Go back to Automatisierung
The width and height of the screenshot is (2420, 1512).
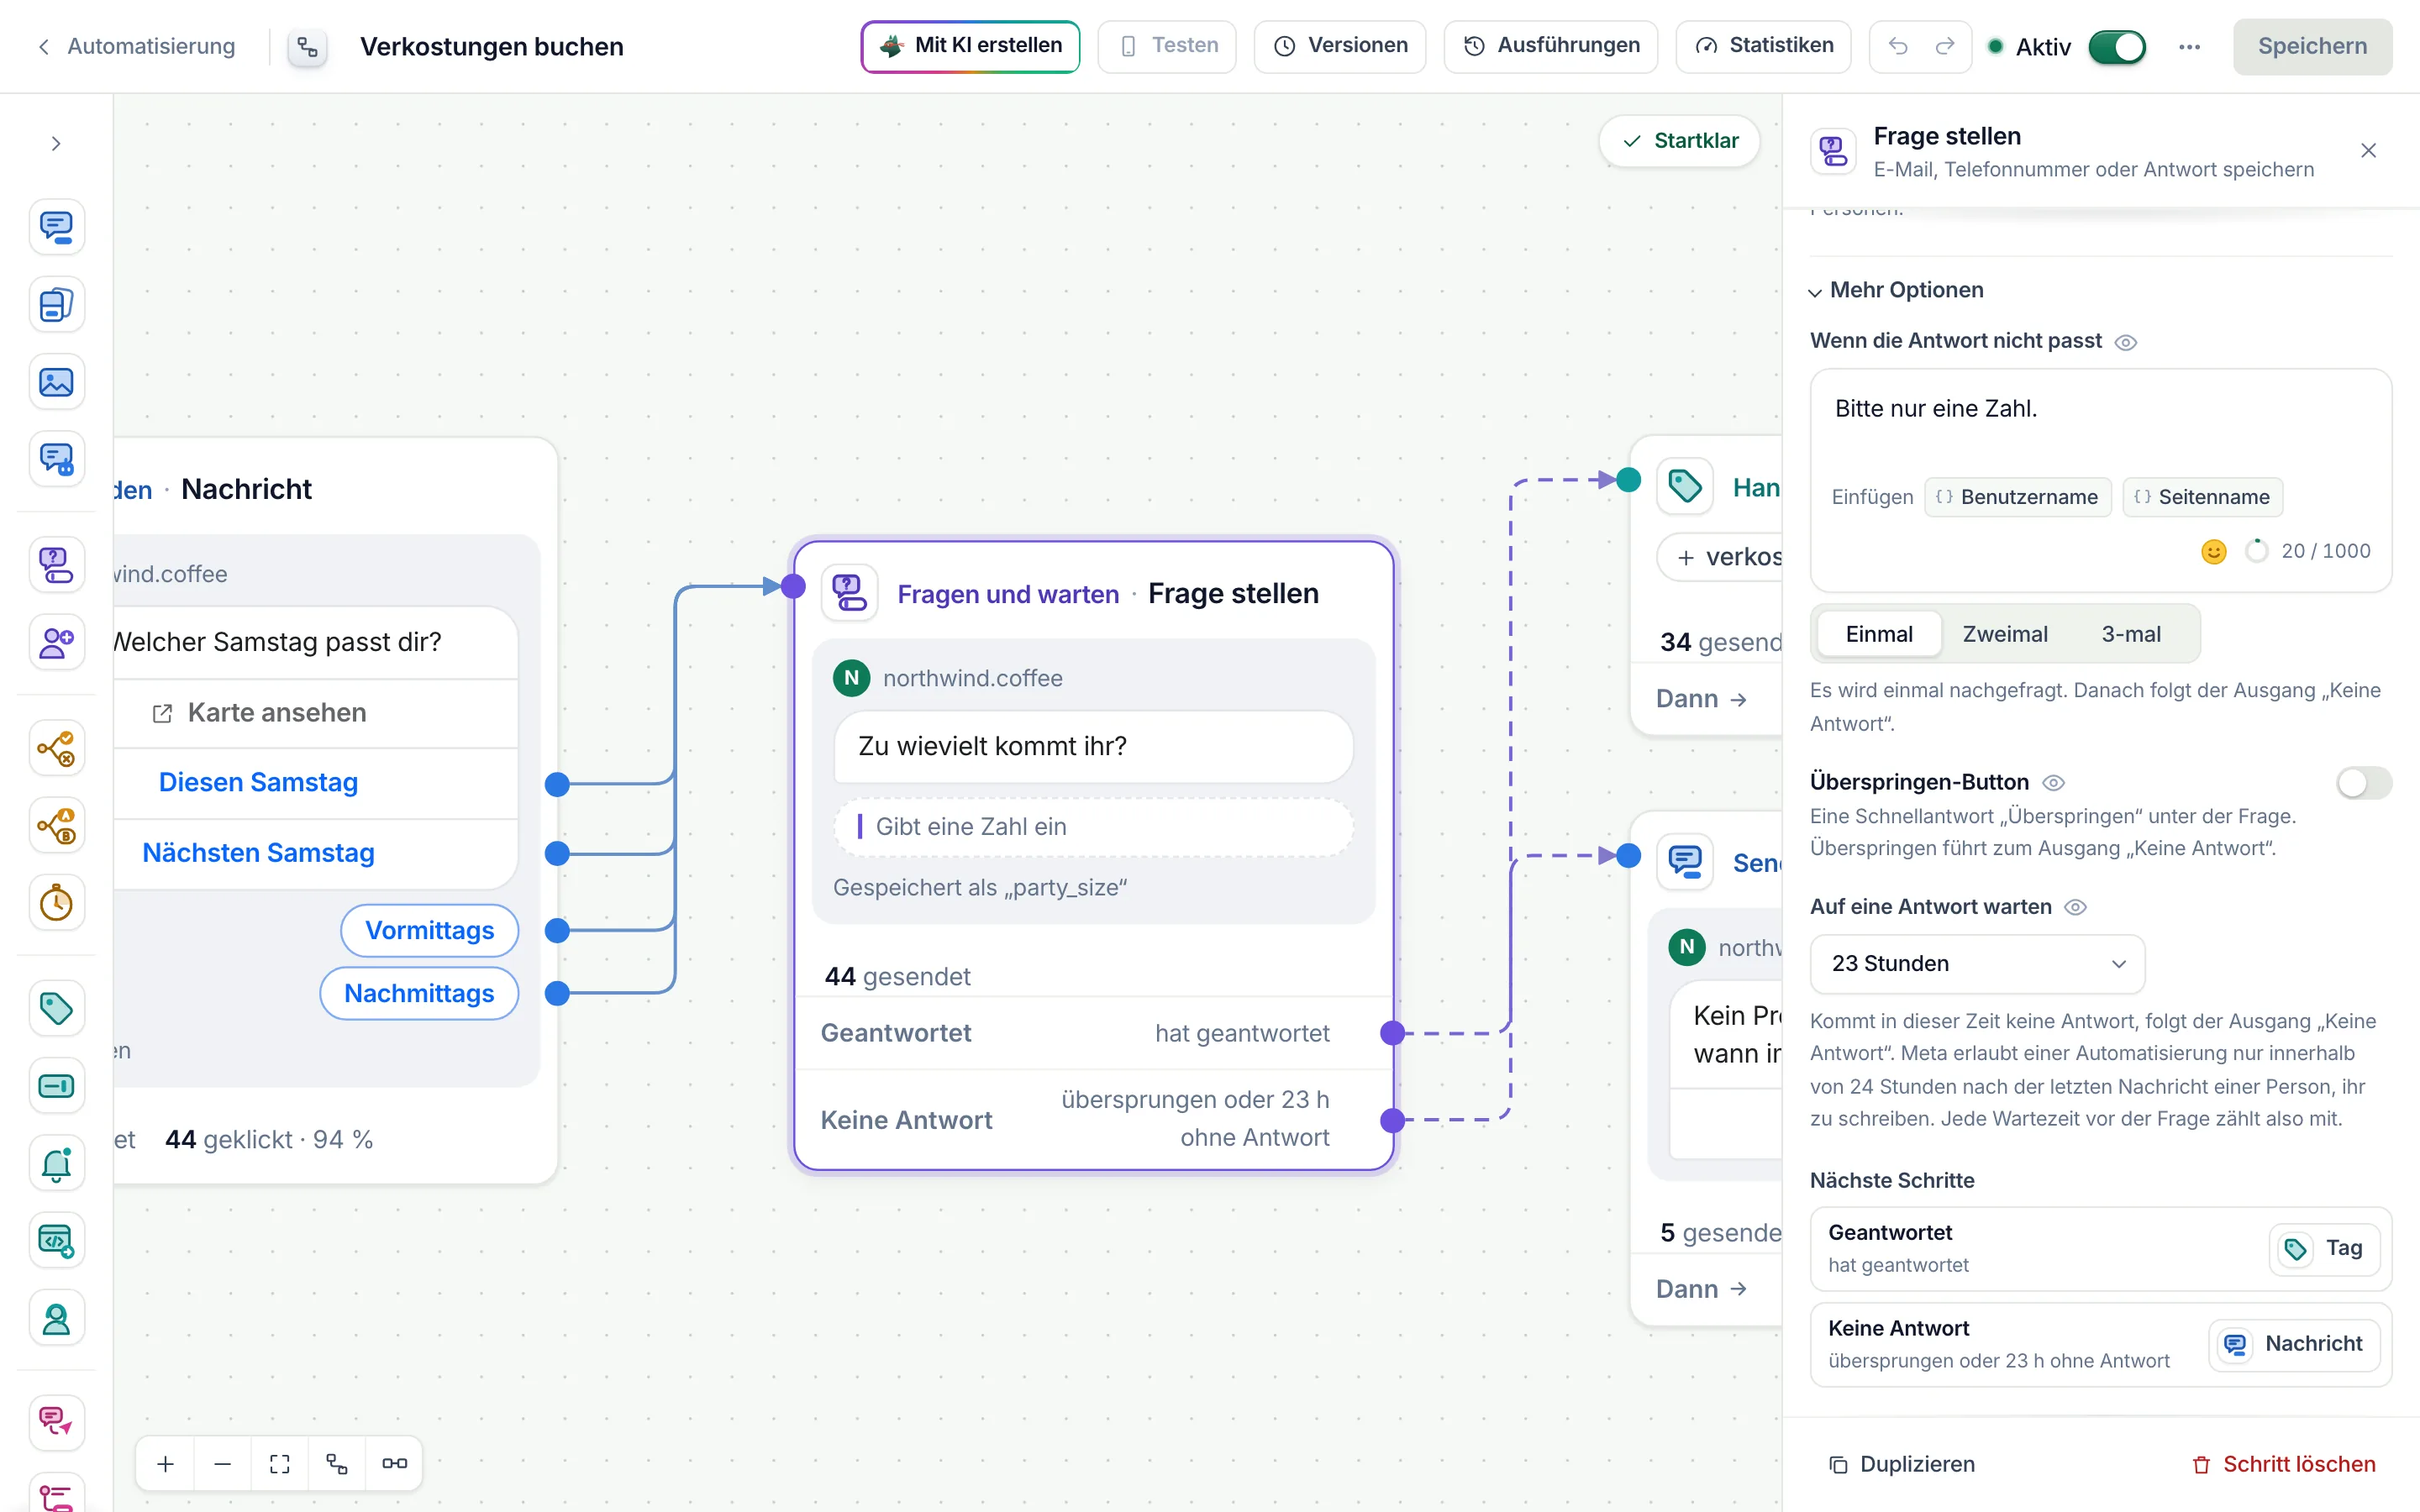pyautogui.click(x=137, y=46)
